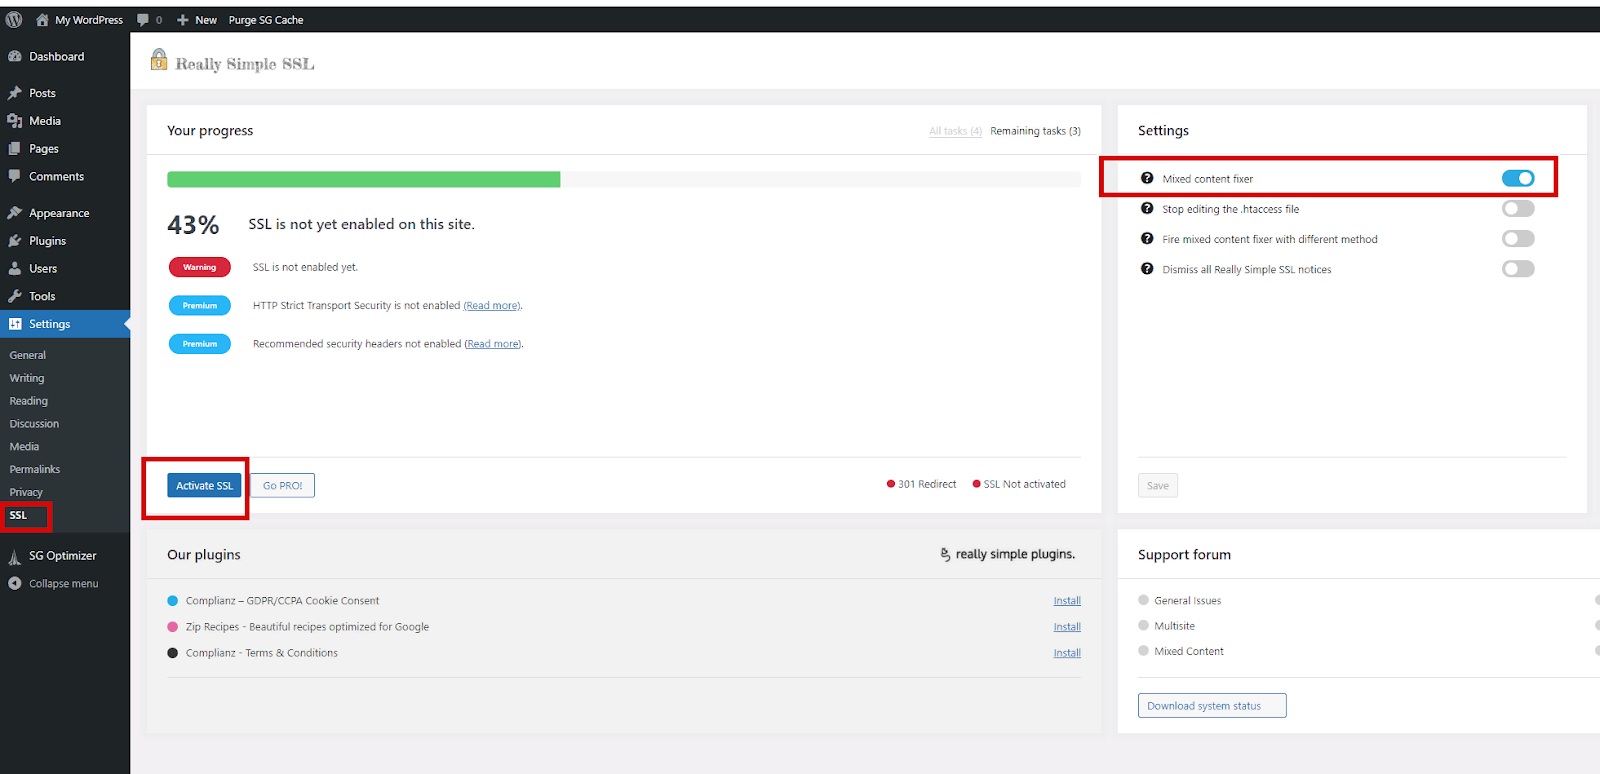Open the Privacy settings page

[x=26, y=493]
